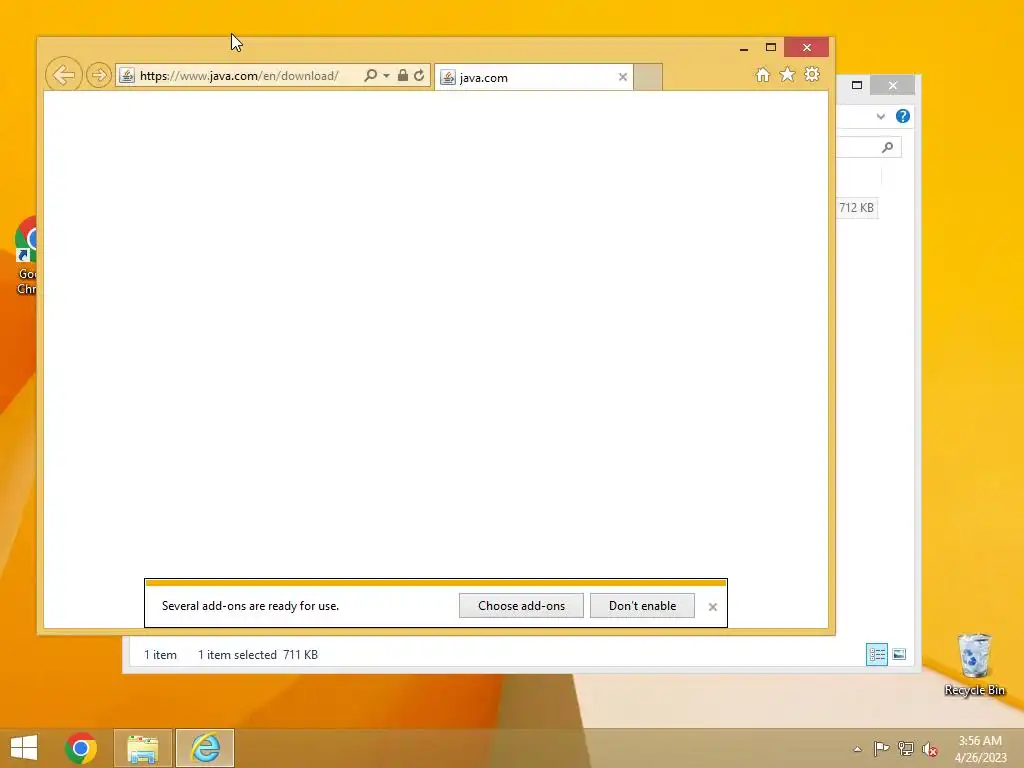Open the Action Center flag icon

click(881, 748)
